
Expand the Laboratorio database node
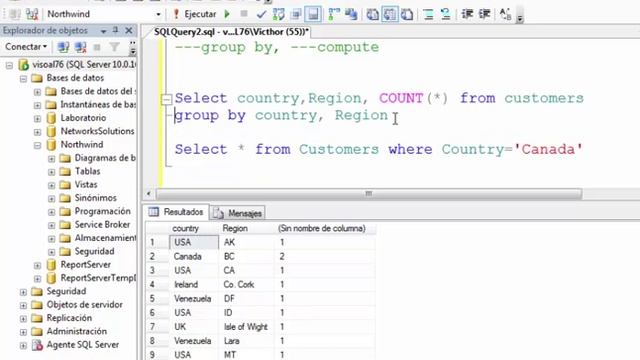pyautogui.click(x=37, y=118)
